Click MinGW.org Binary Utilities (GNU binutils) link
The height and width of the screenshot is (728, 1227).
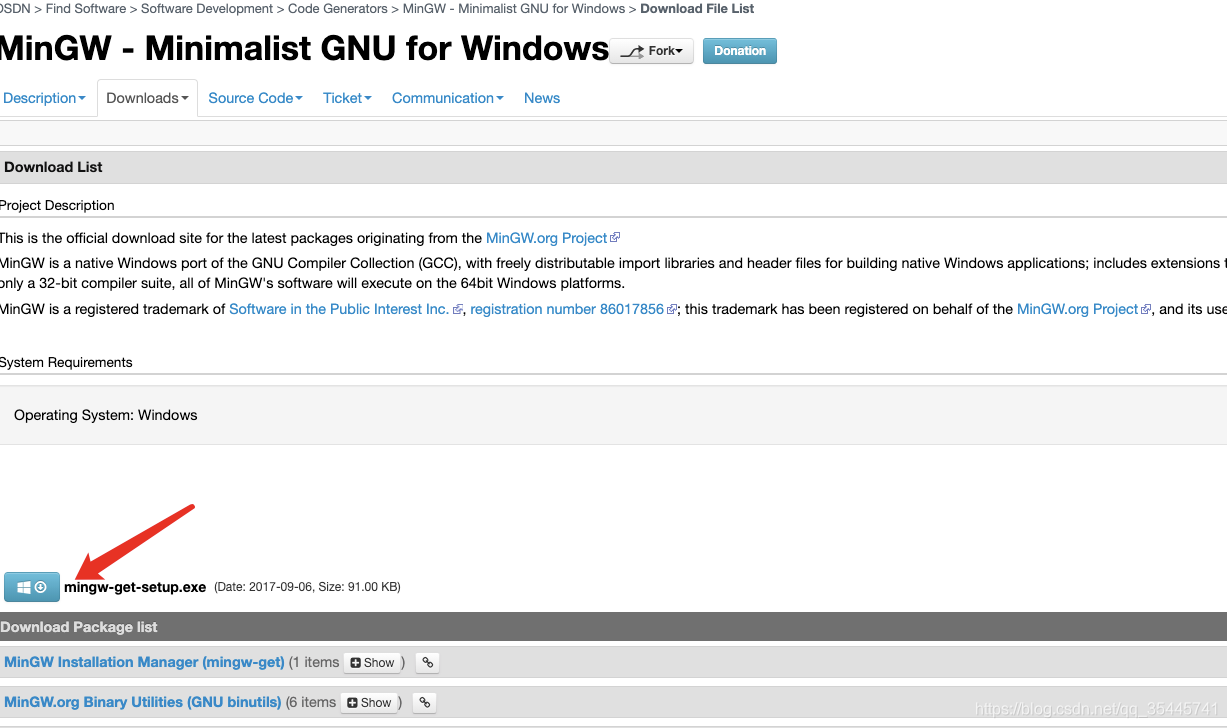click(x=142, y=702)
